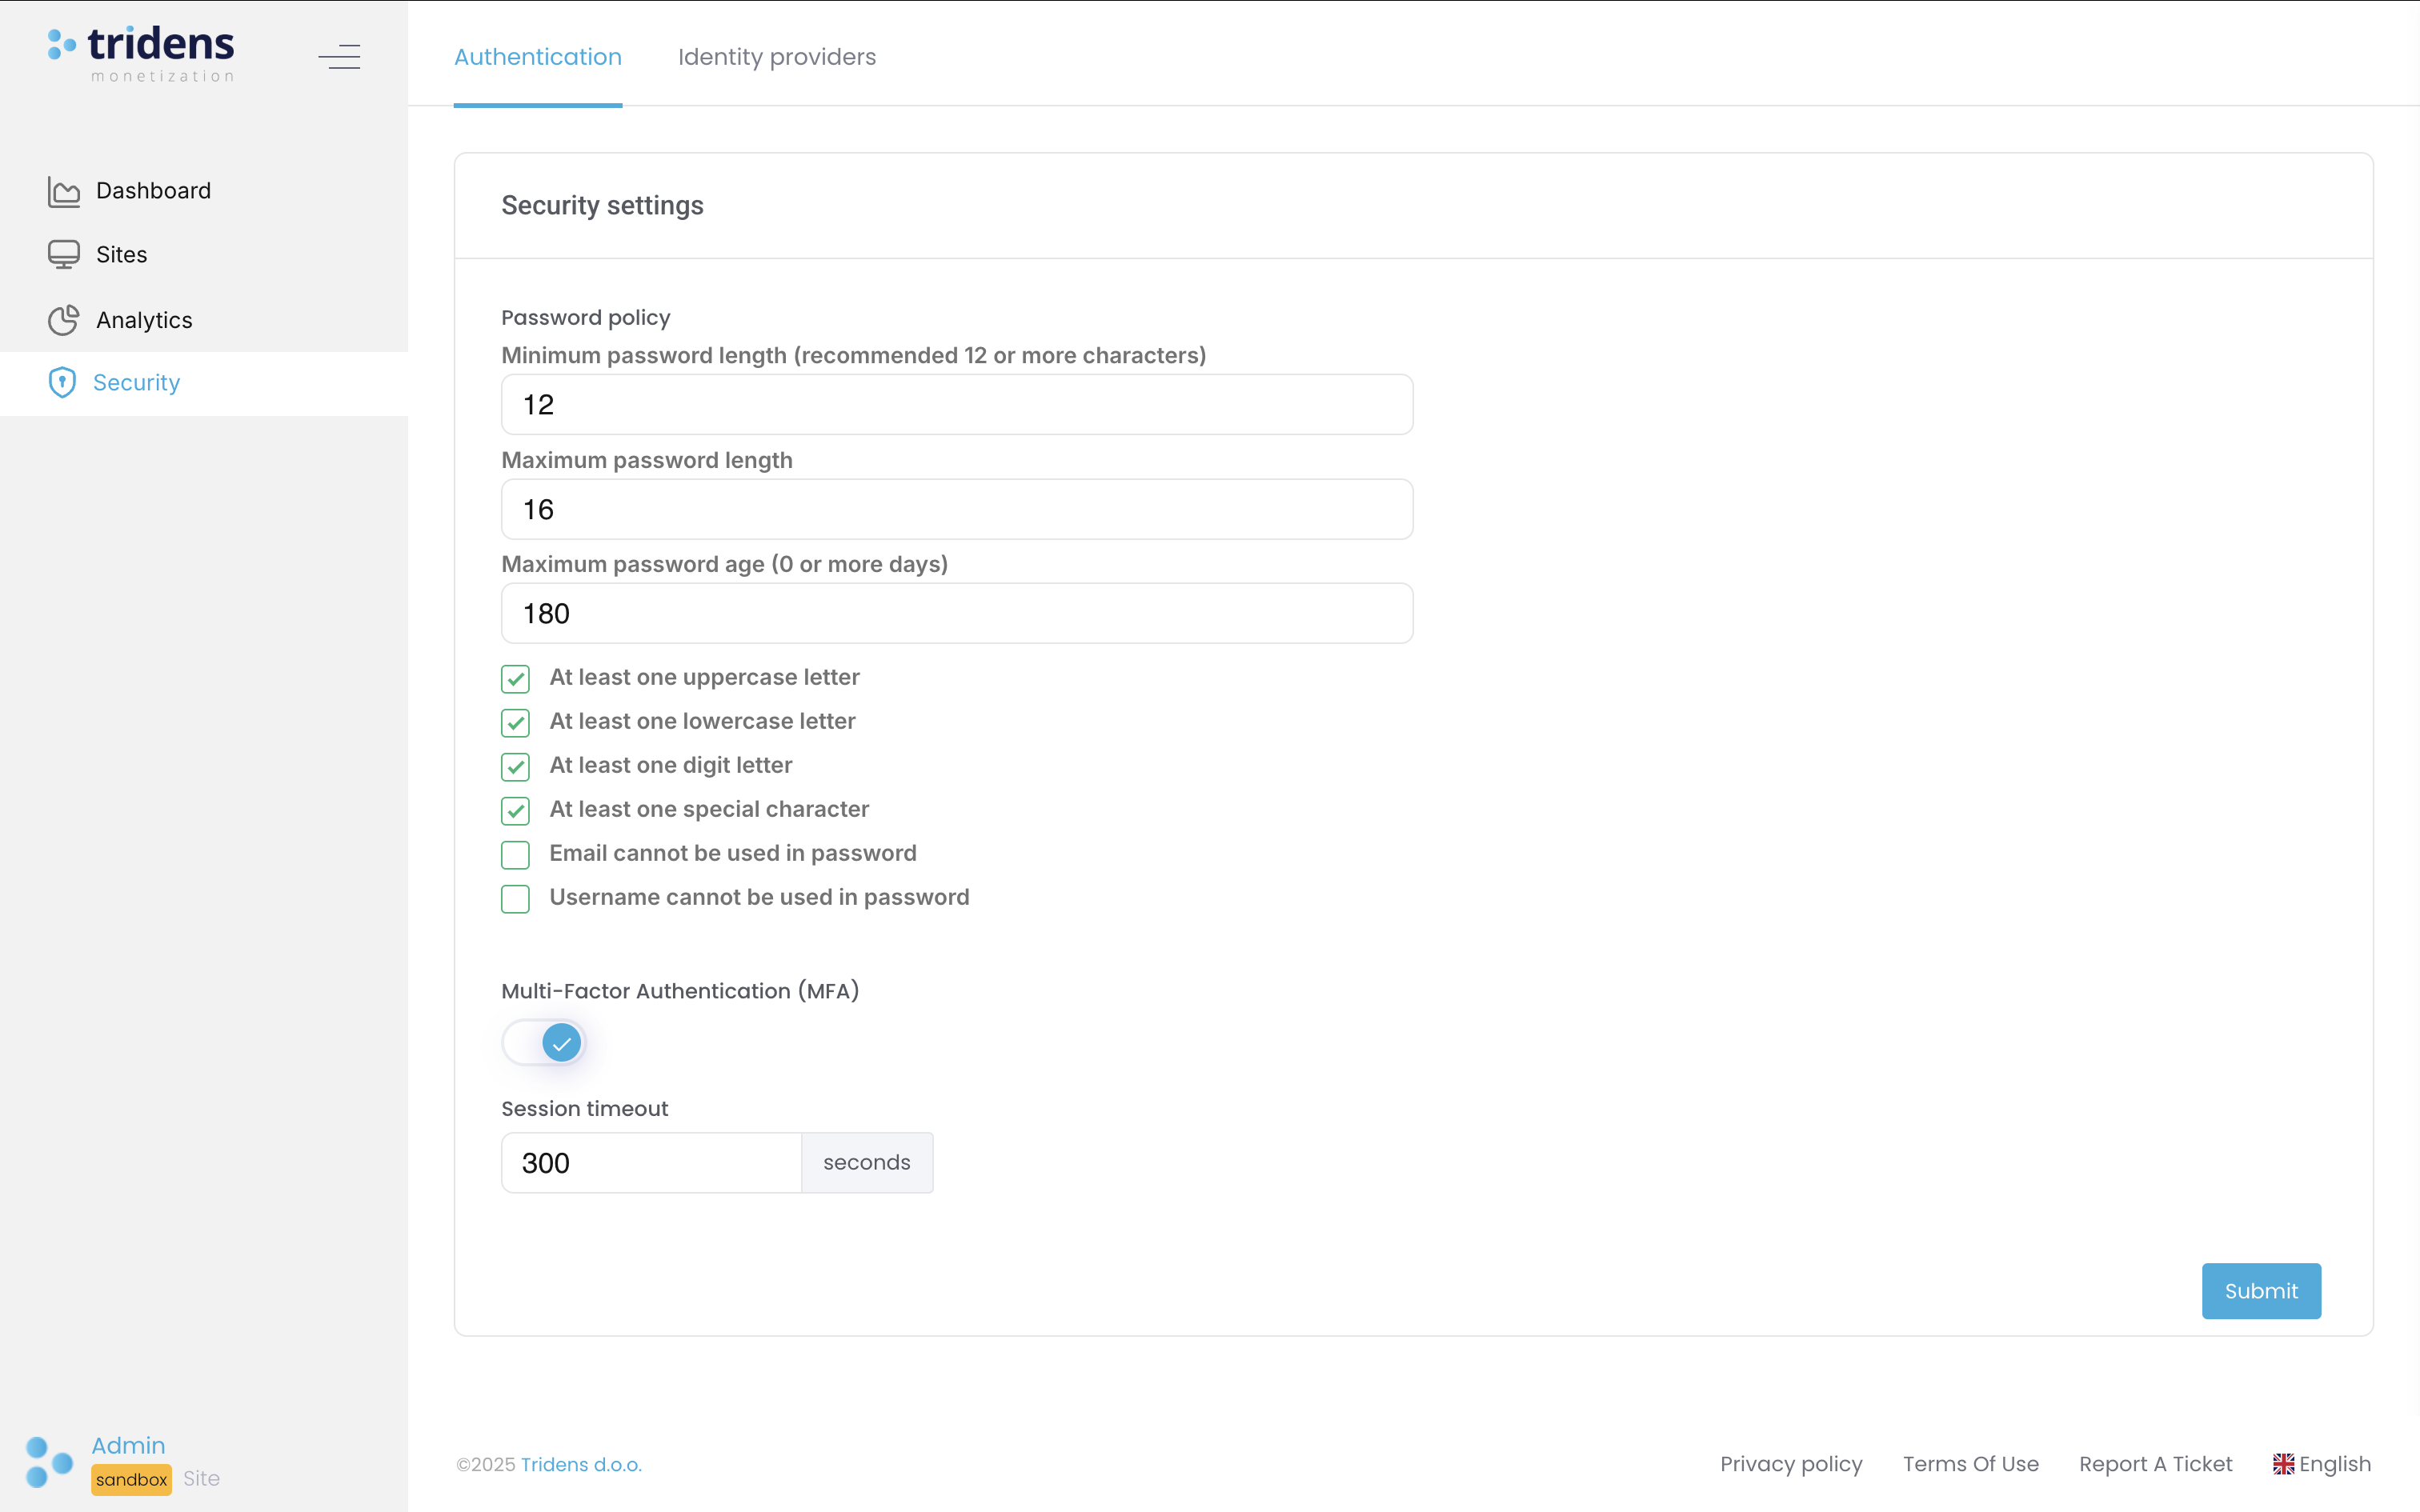Enable Username cannot be used in password
Viewport: 2420px width, 1512px height.
click(x=515, y=898)
